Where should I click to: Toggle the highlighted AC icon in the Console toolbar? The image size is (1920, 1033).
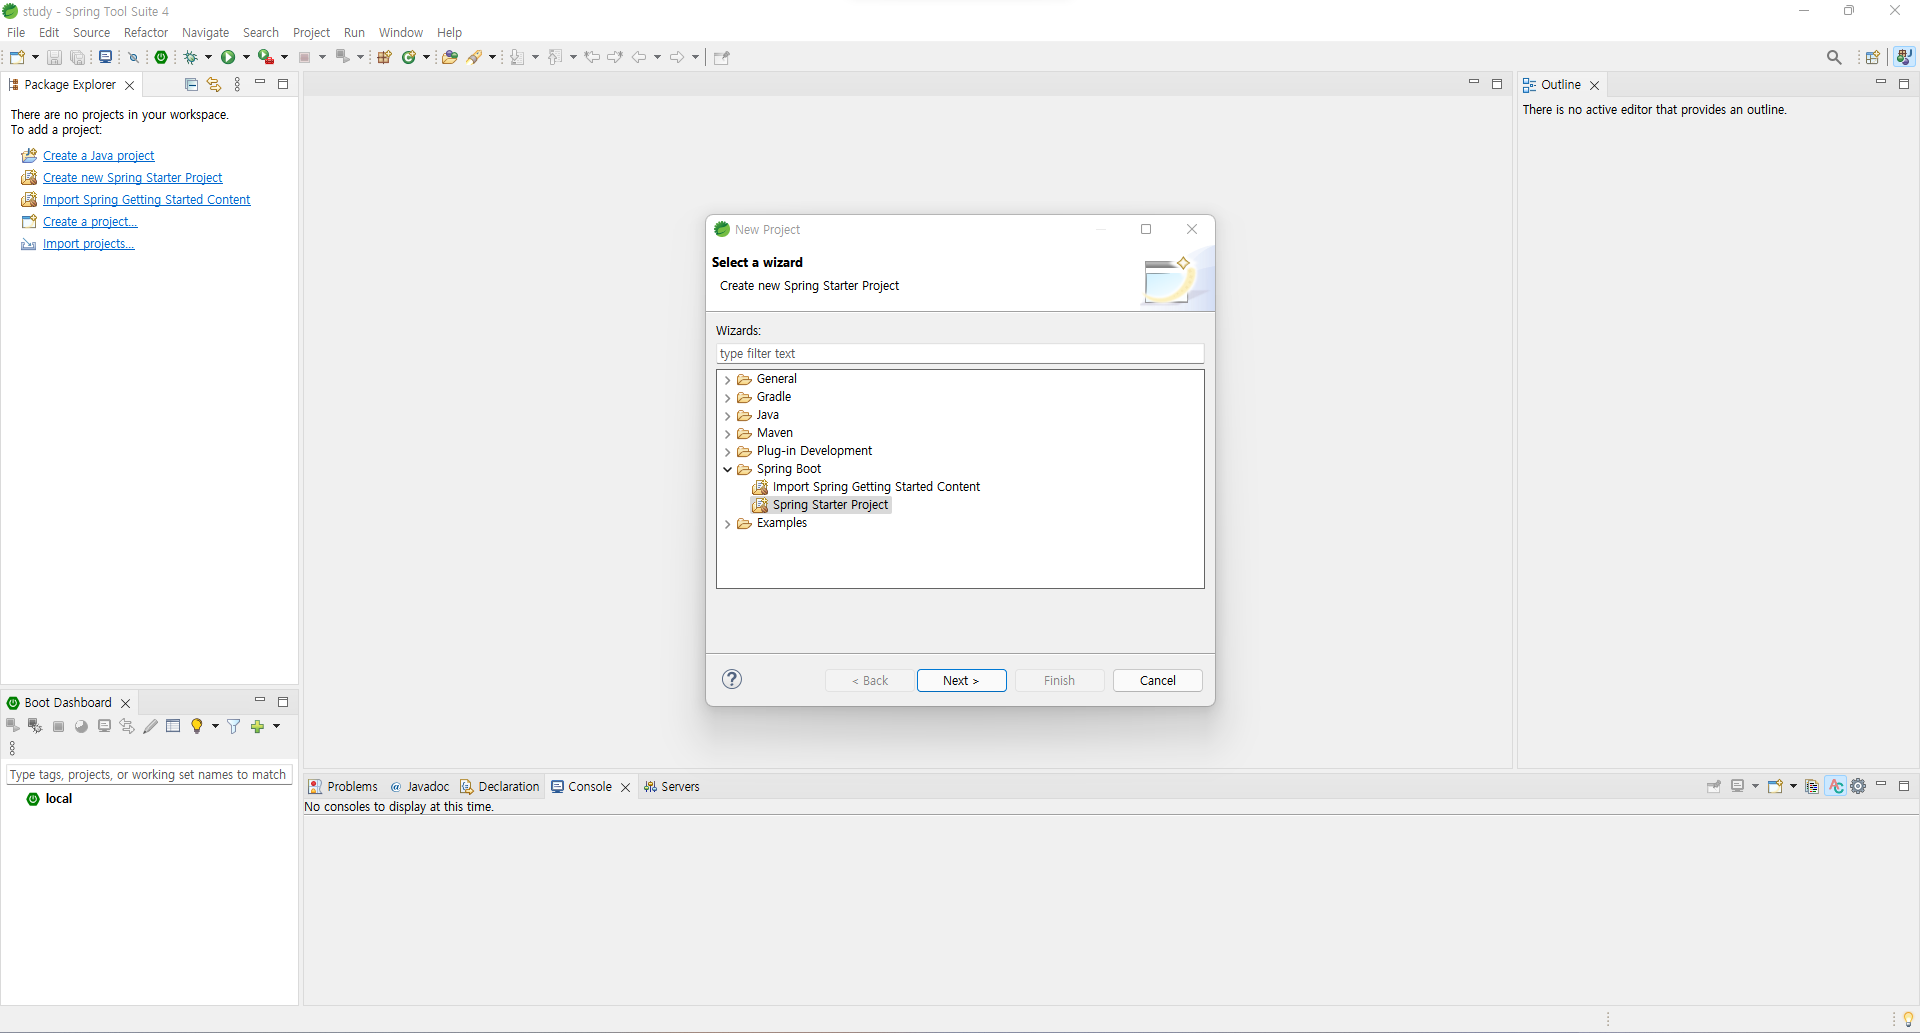point(1836,786)
